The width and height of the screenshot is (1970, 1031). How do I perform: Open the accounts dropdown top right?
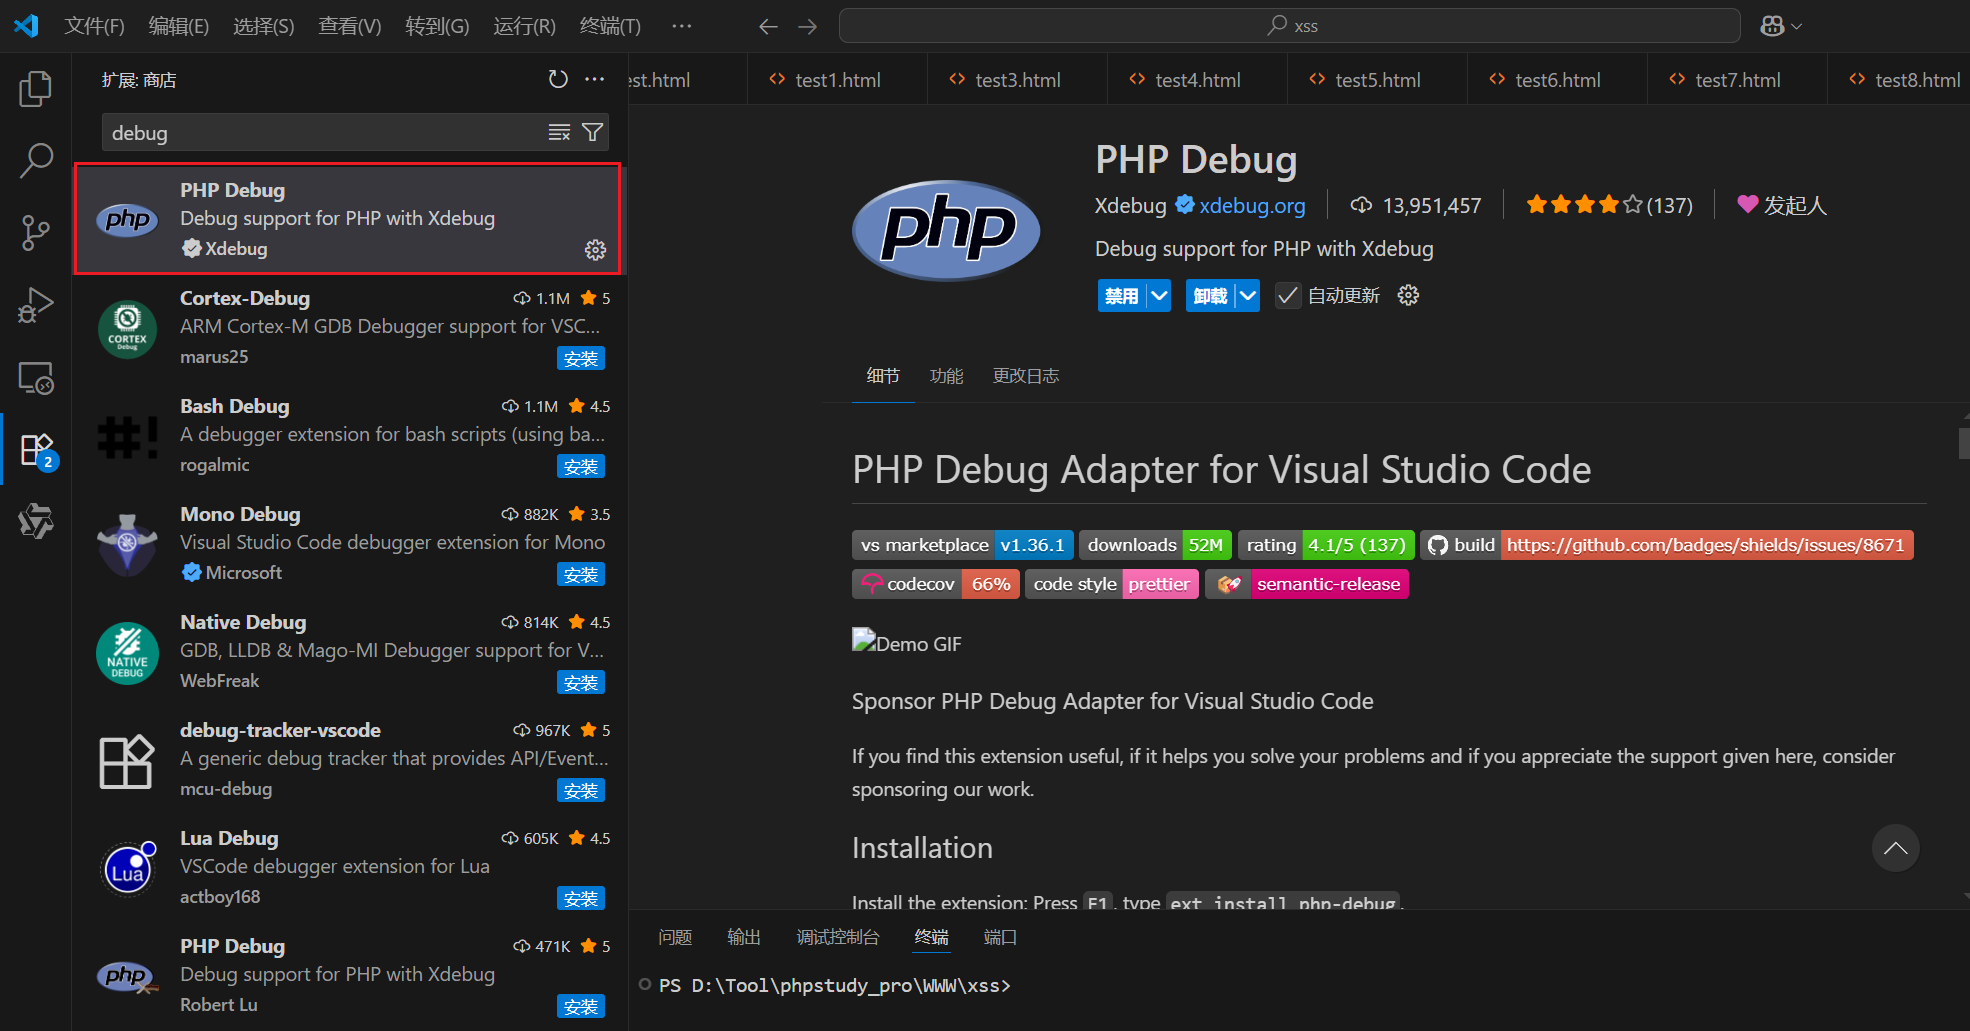[x=1780, y=25]
